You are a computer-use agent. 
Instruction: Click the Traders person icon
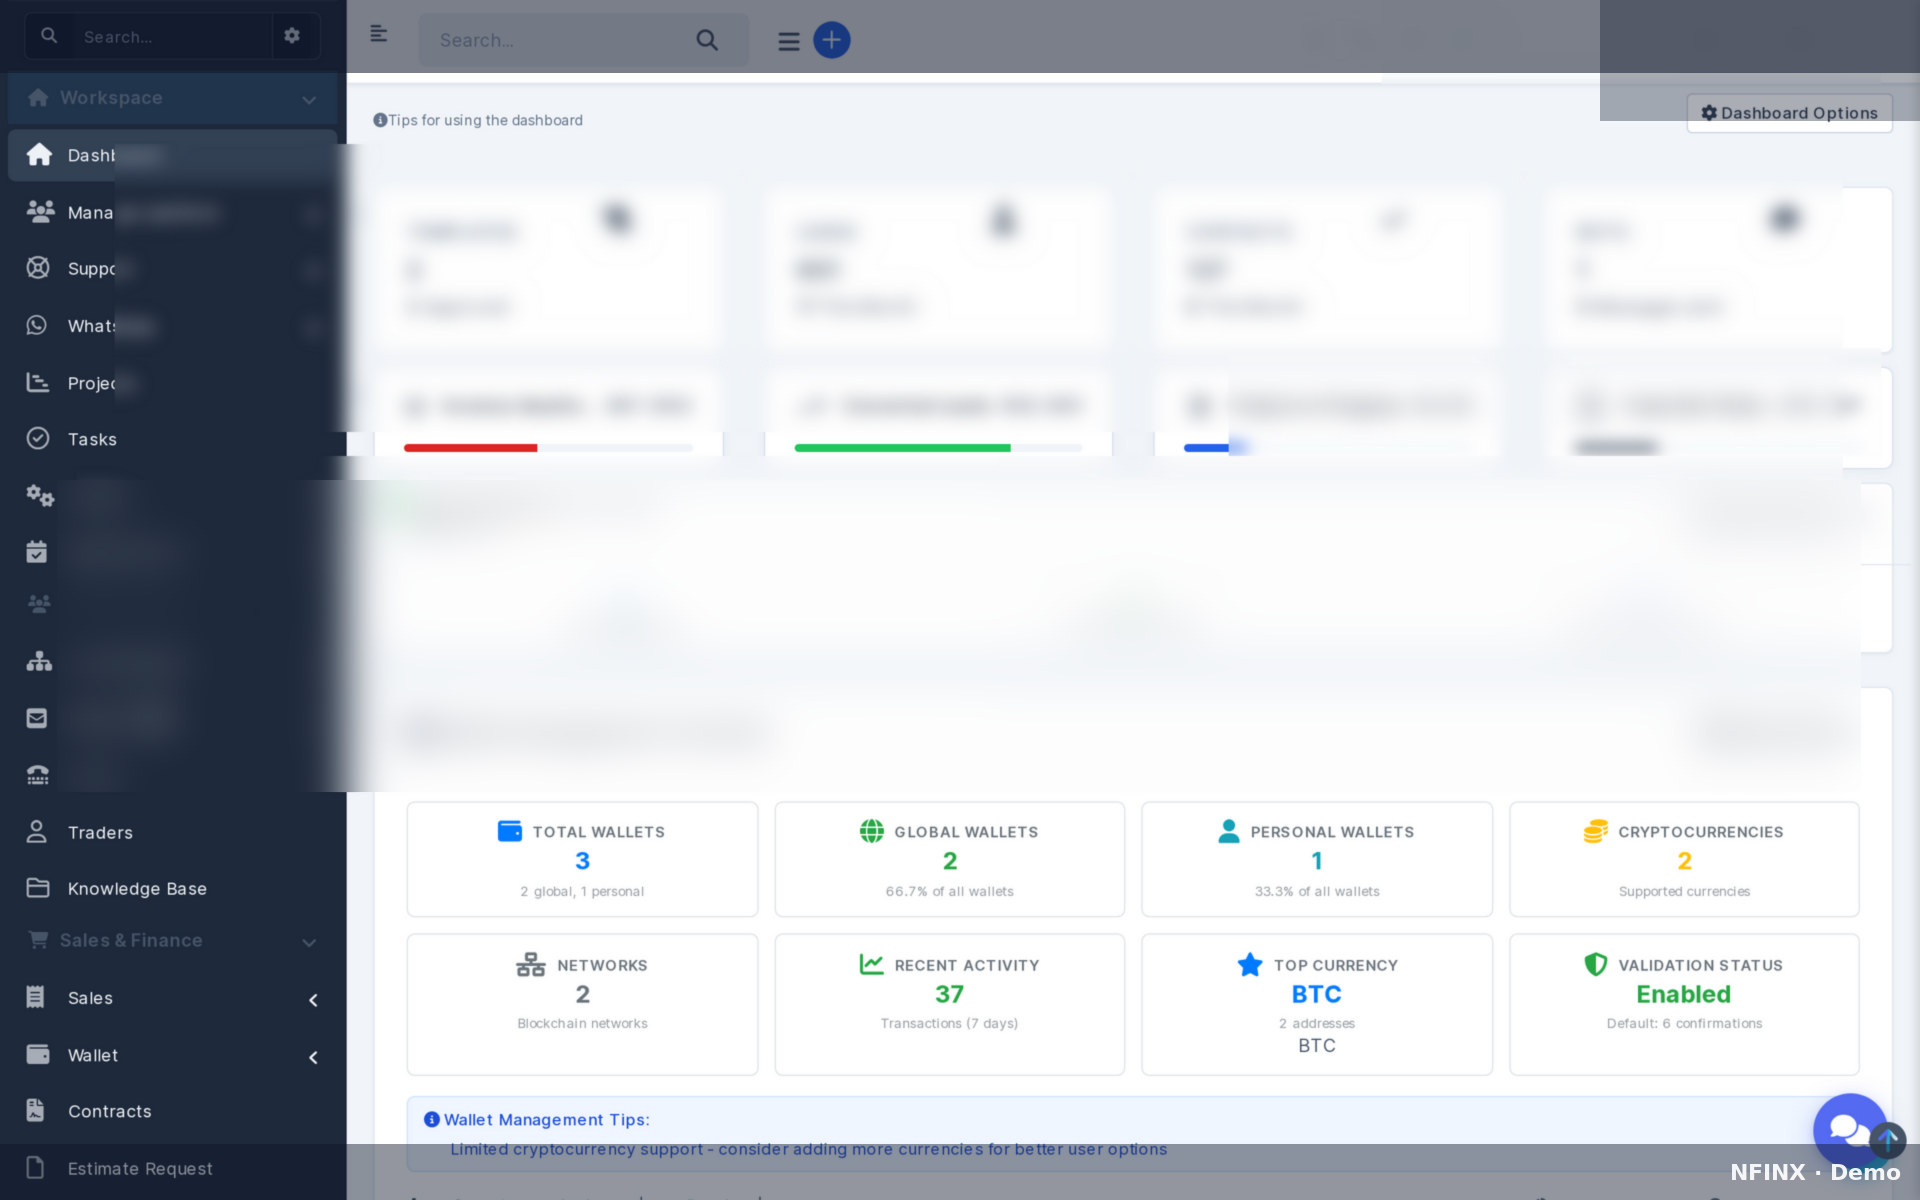click(37, 832)
